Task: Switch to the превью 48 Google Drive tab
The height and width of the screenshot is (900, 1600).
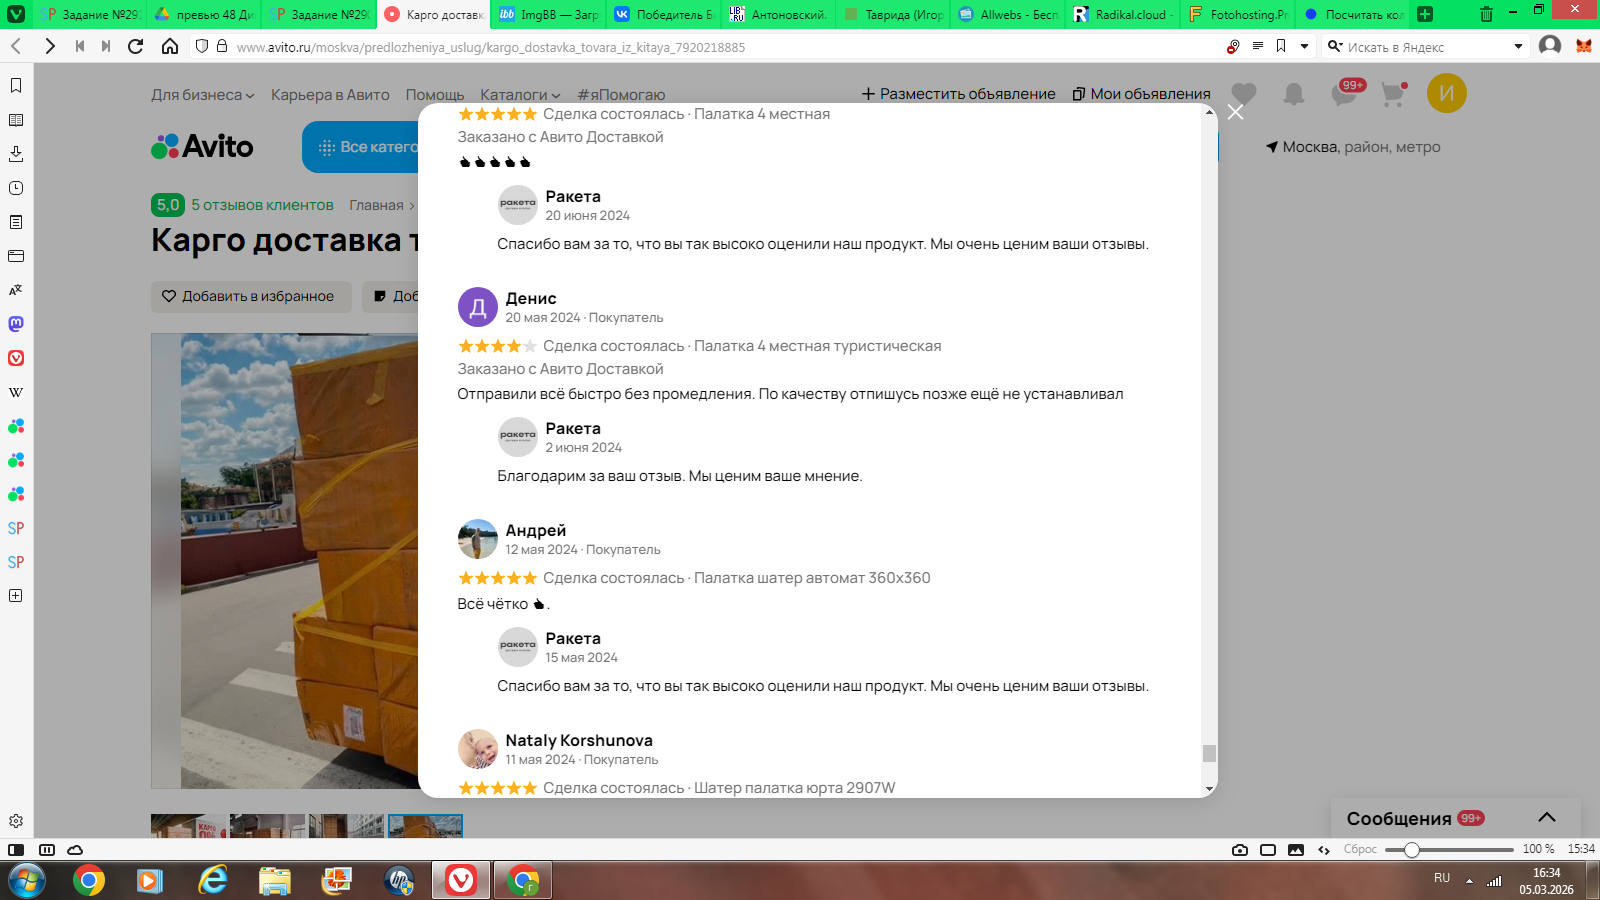Action: pos(204,14)
